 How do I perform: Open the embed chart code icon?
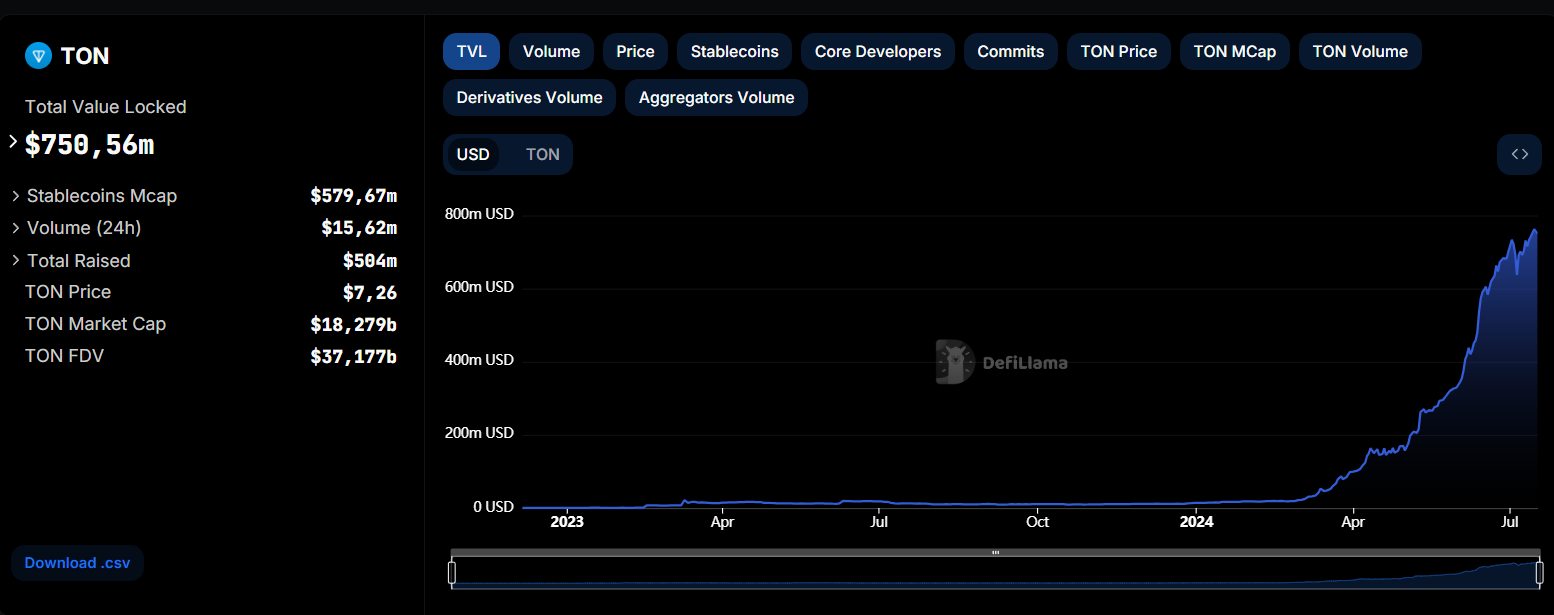pos(1519,154)
